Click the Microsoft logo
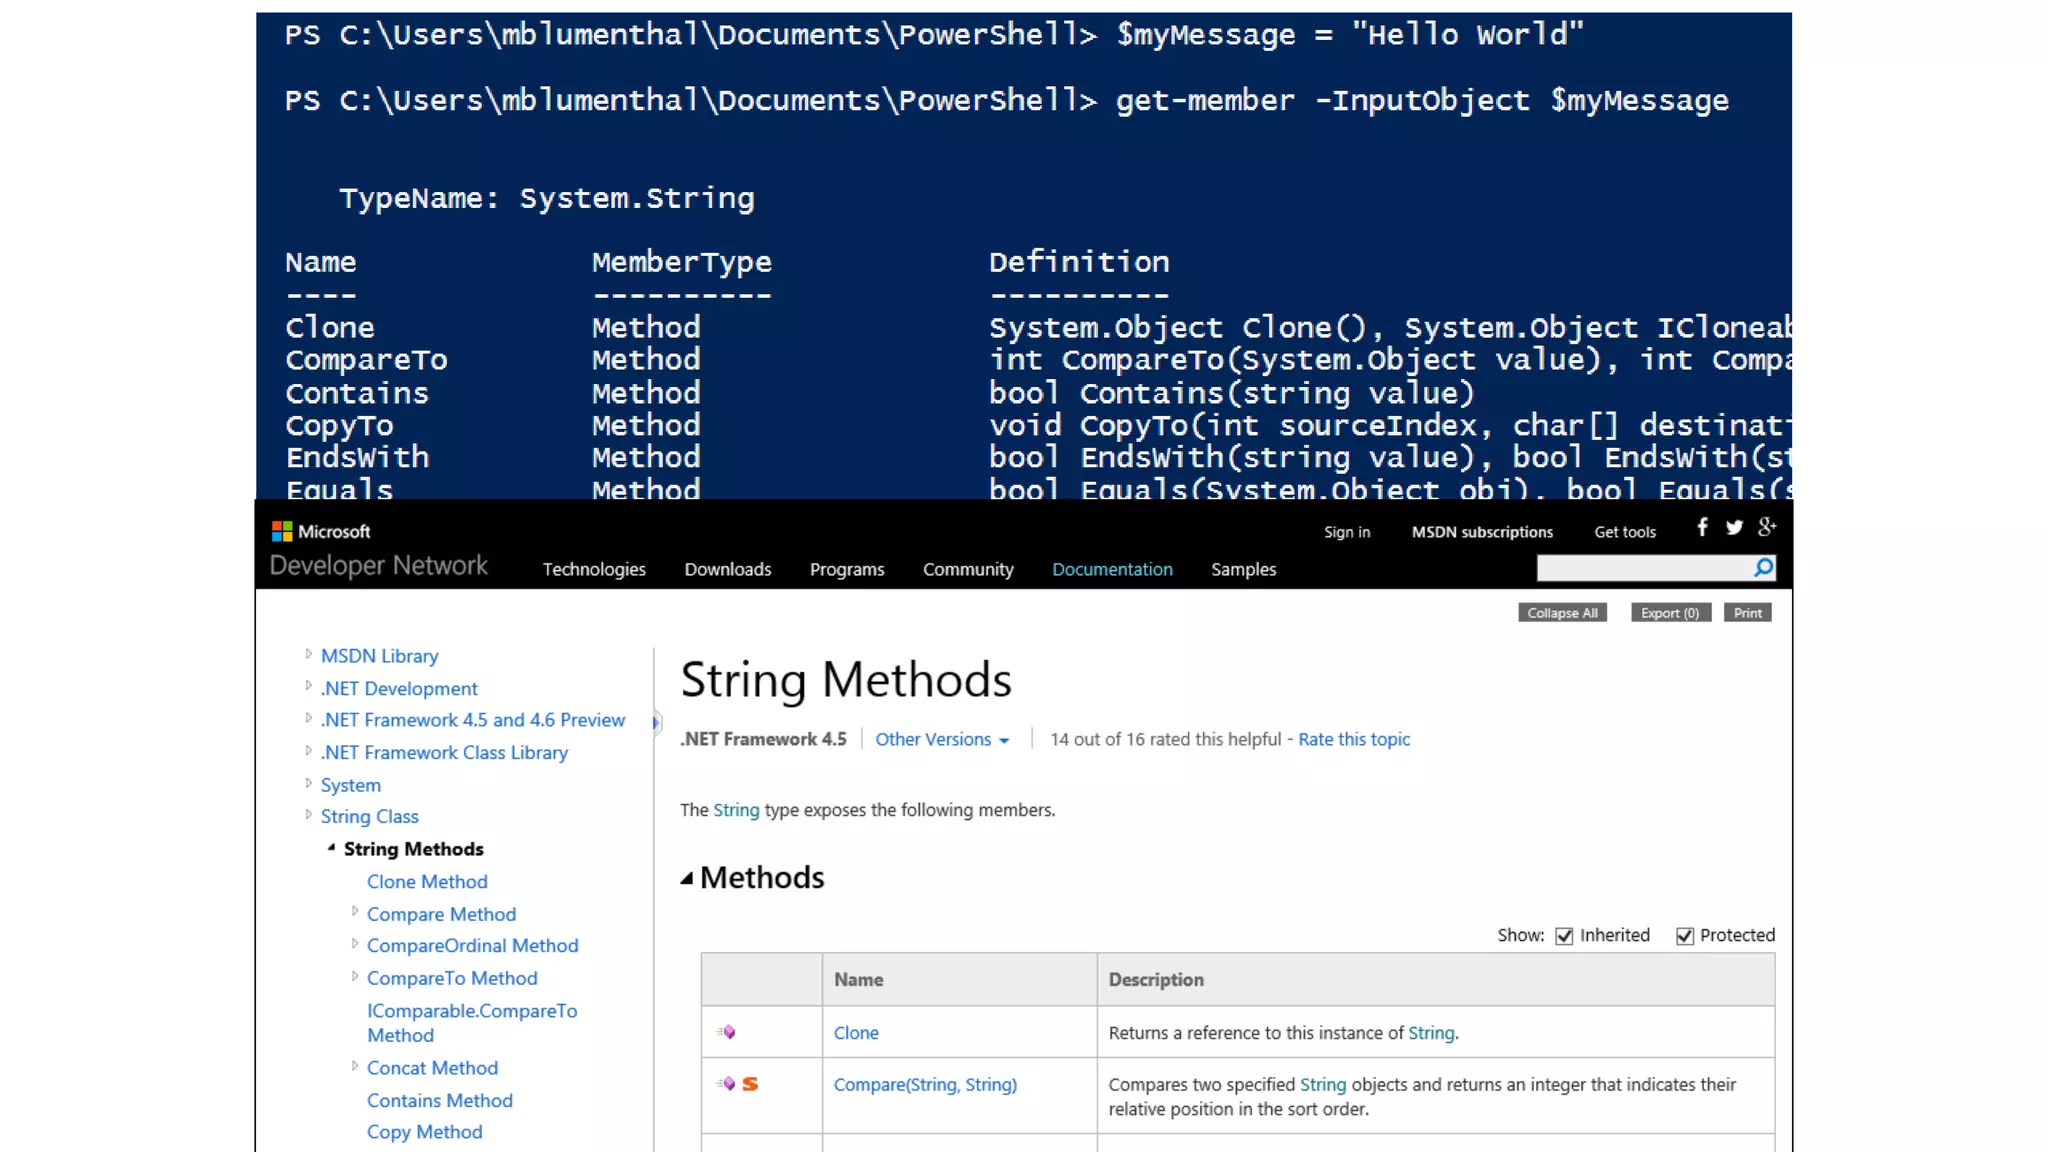This screenshot has width=2048, height=1152. tap(283, 532)
